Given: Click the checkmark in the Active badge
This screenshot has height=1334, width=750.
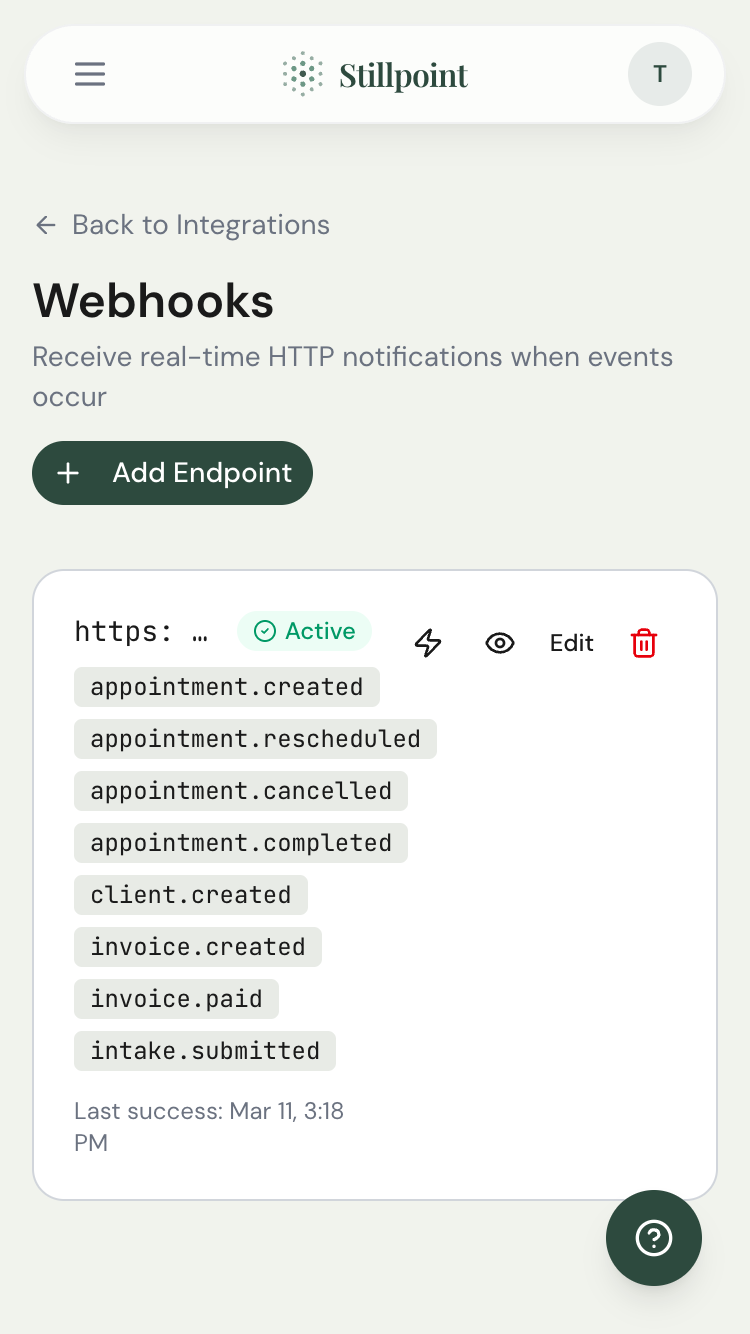Looking at the screenshot, I should pos(266,631).
